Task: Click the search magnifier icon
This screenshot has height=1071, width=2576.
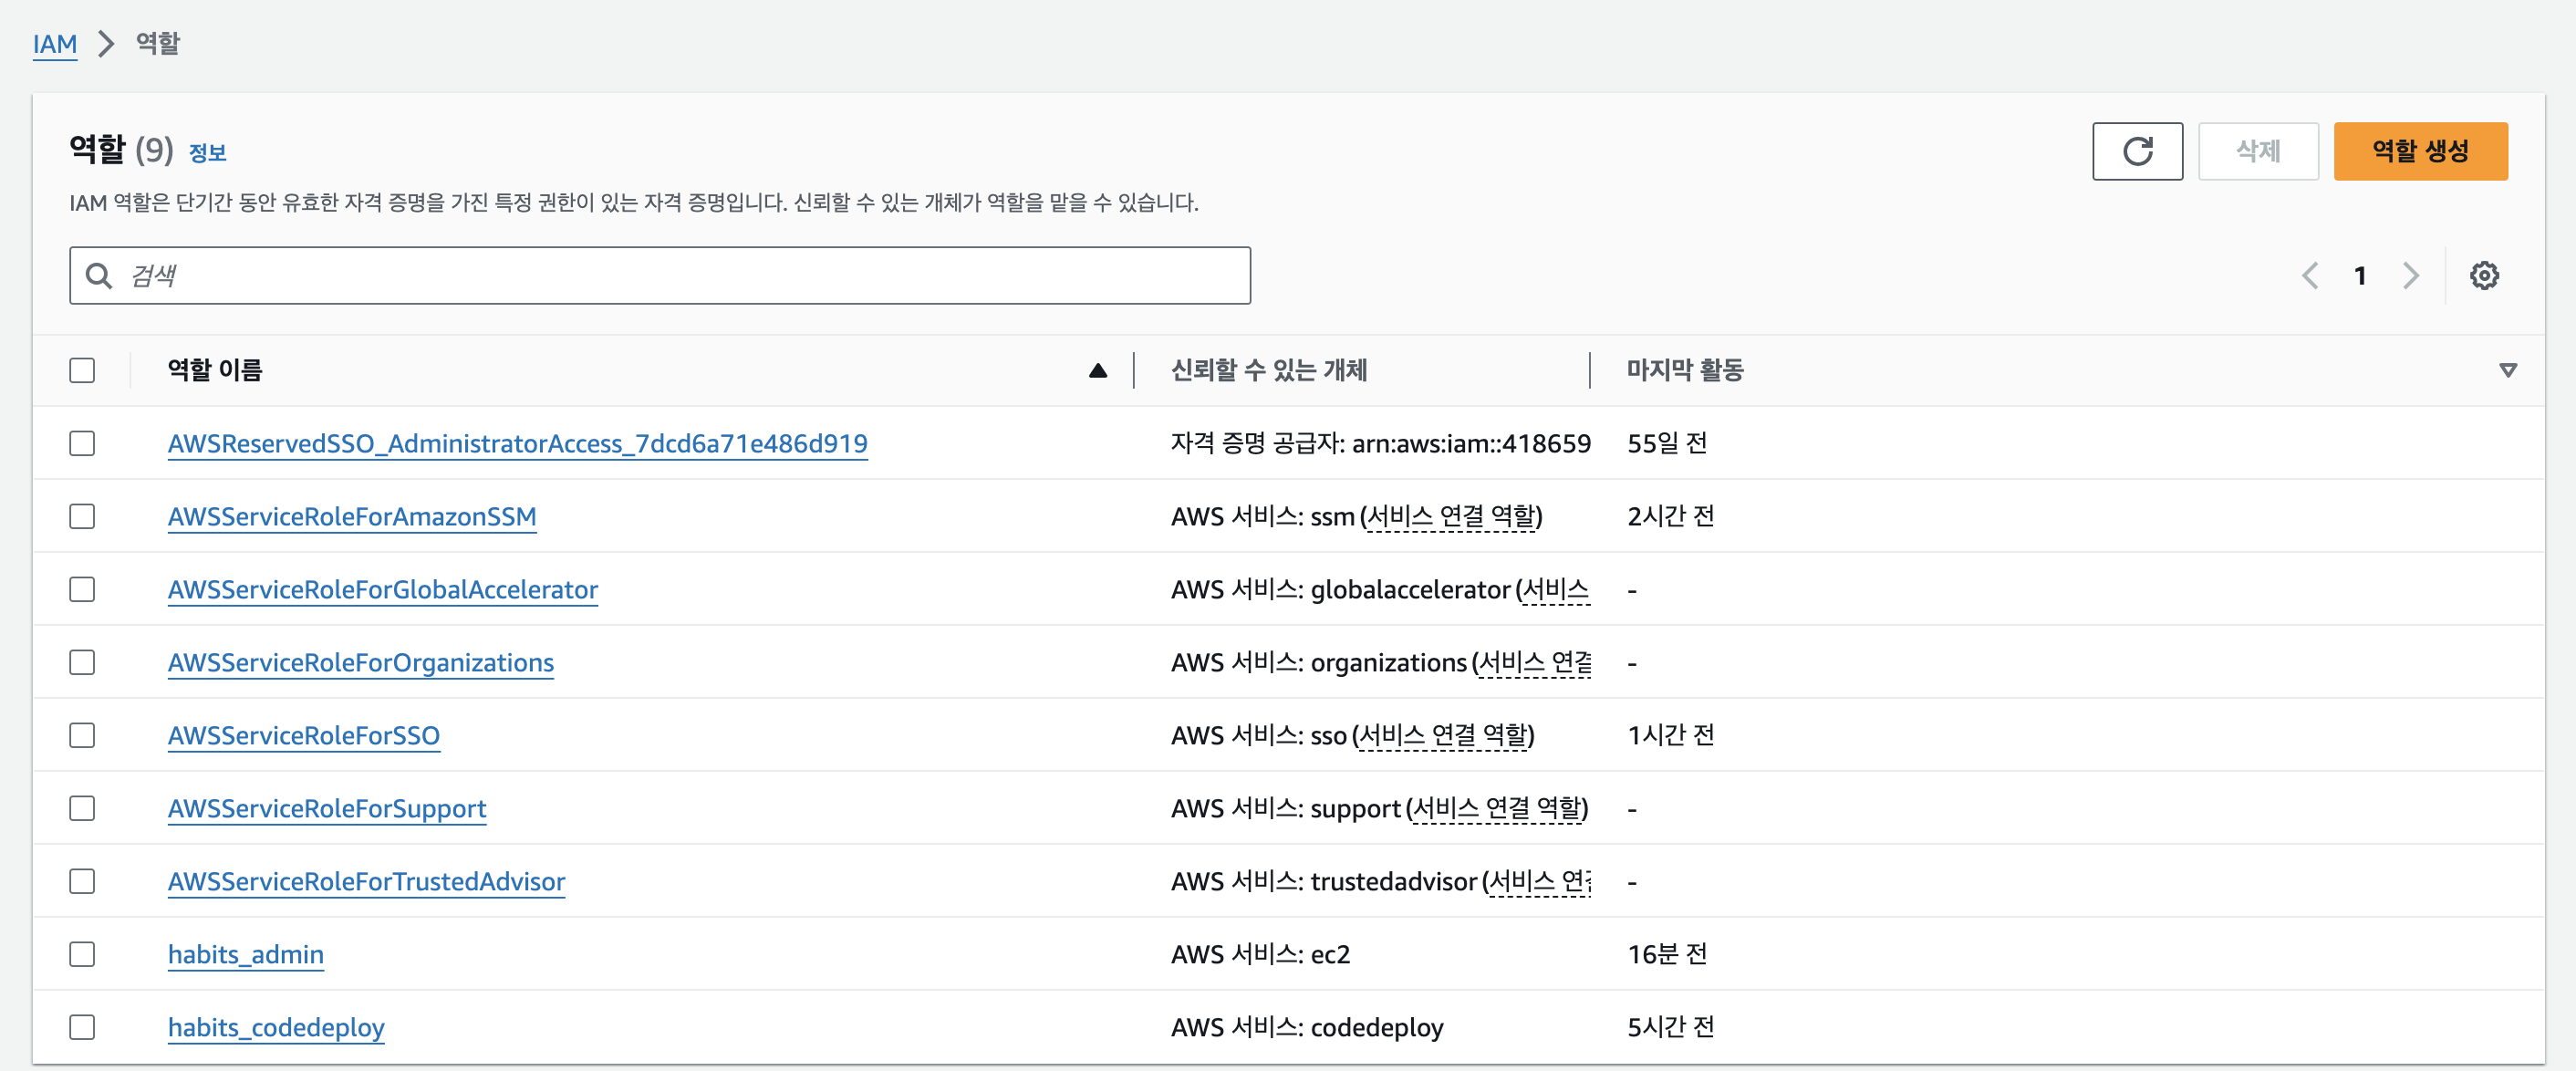Action: pos(99,275)
